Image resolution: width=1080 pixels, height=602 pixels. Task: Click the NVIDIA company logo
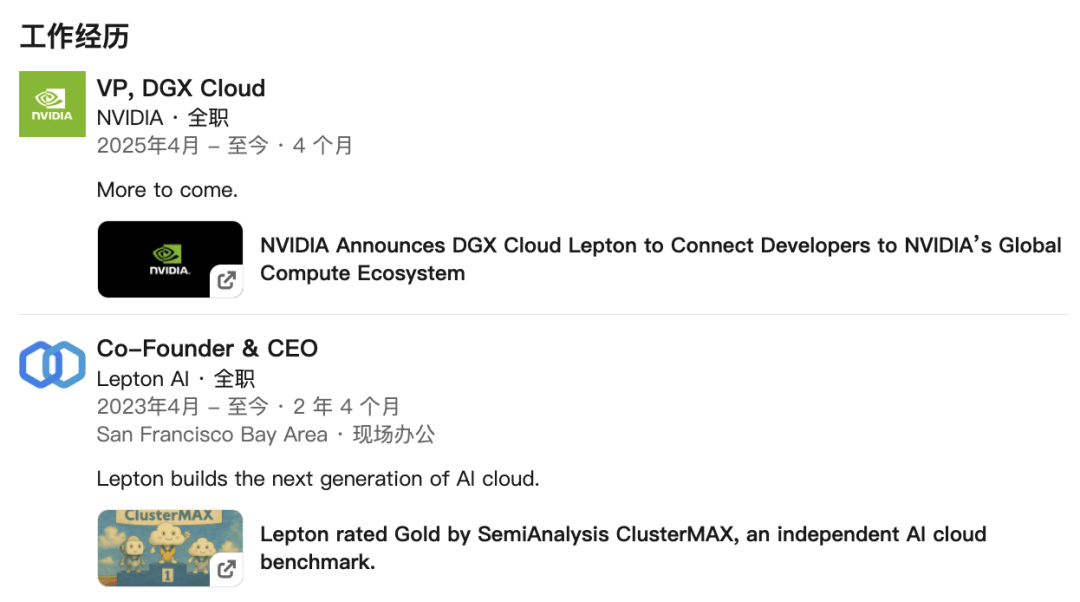[52, 104]
